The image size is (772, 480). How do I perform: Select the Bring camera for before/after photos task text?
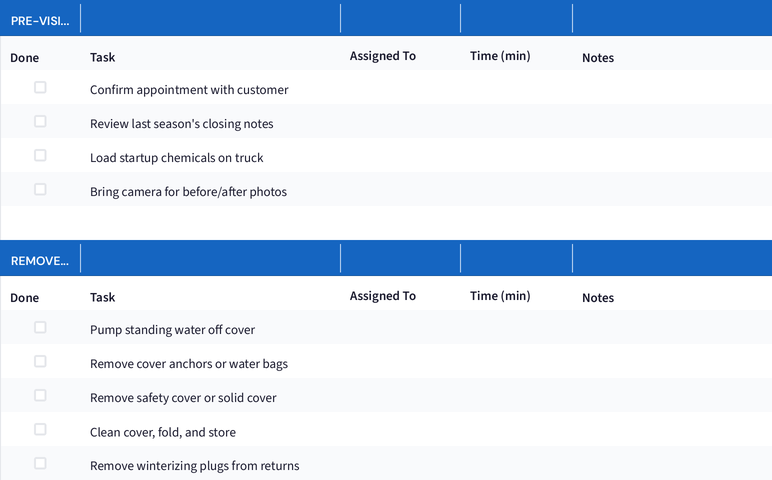(188, 192)
